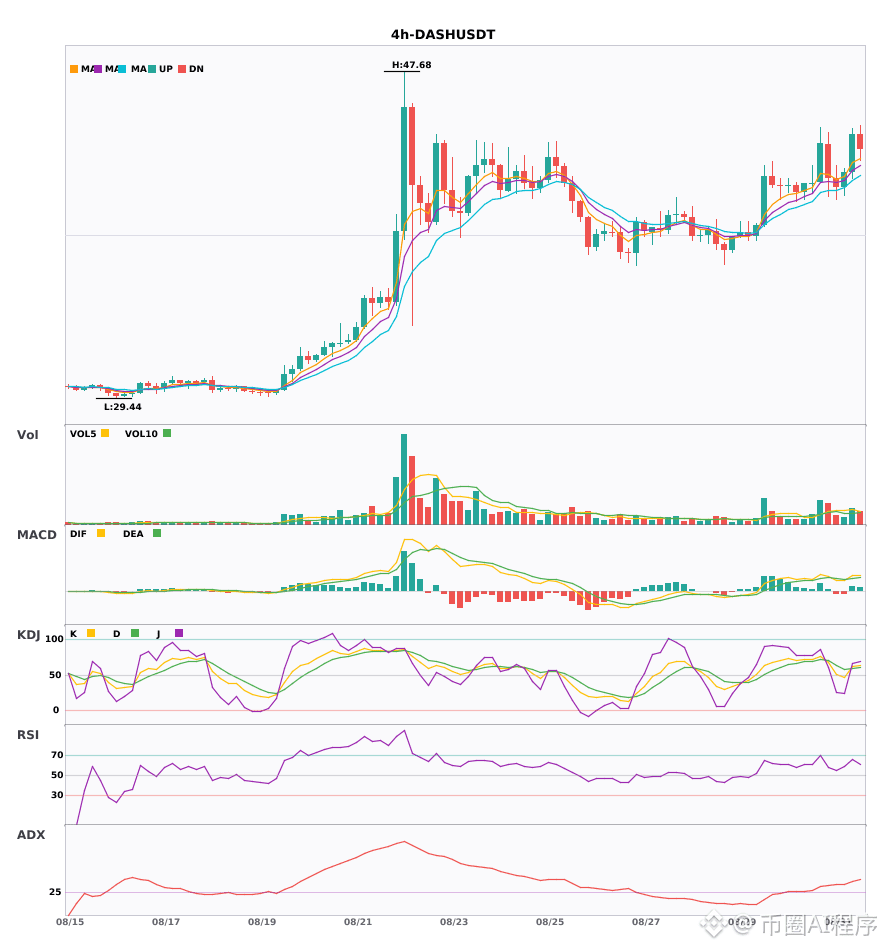Click the H:47.68 high price label

click(x=411, y=65)
